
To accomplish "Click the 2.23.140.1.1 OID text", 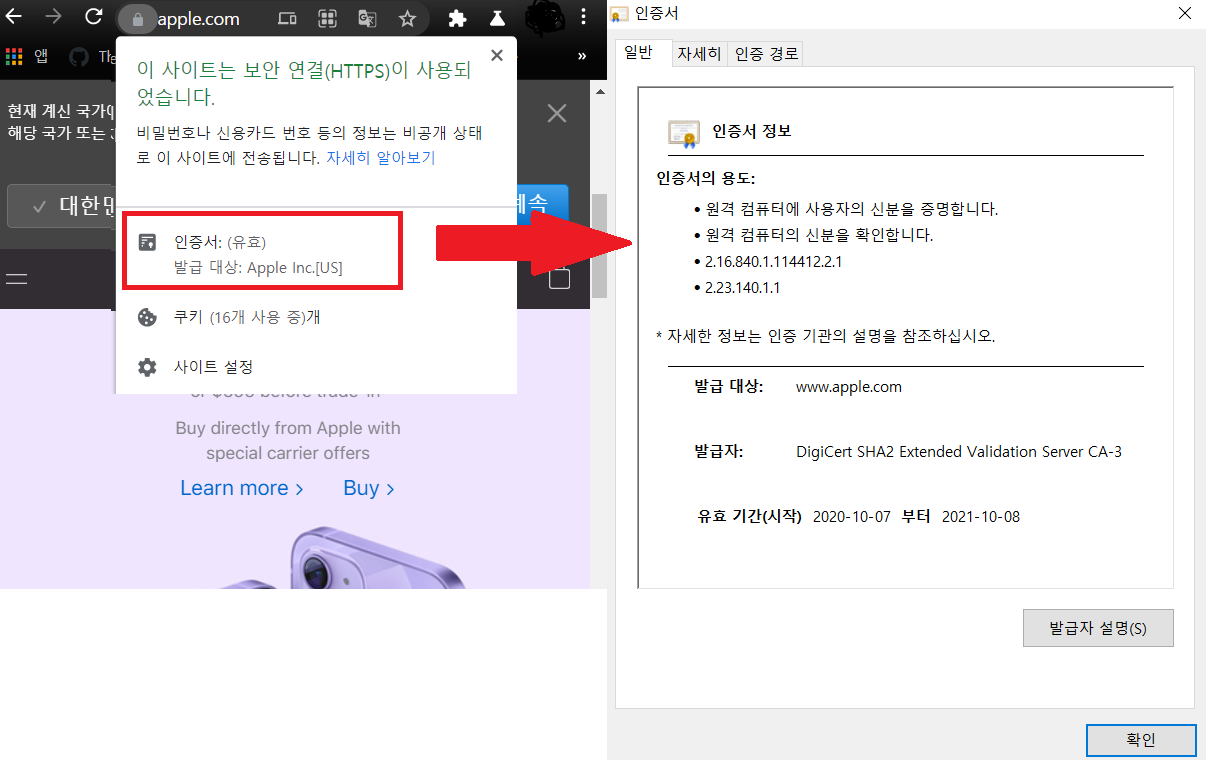I will pos(742,287).
